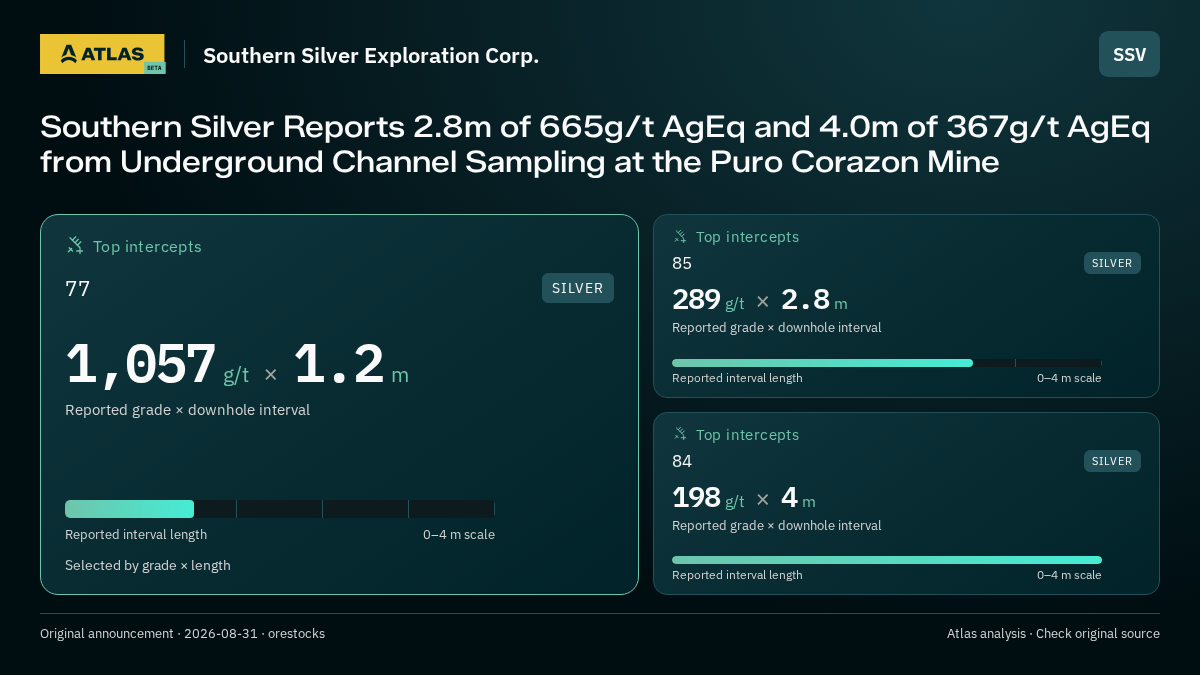Click the 289 g/t grade value

click(x=708, y=300)
